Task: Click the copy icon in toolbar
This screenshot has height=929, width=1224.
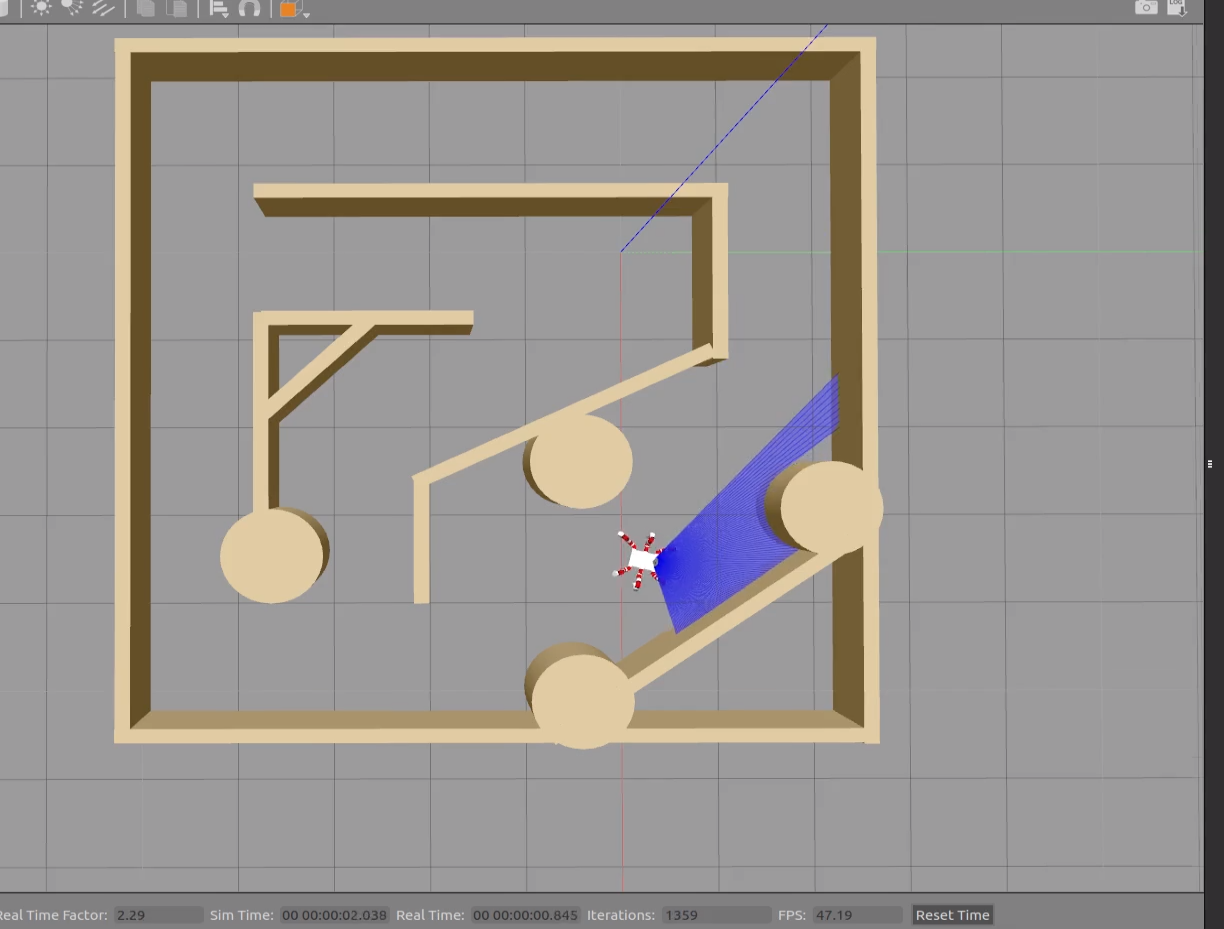Action: point(146,8)
